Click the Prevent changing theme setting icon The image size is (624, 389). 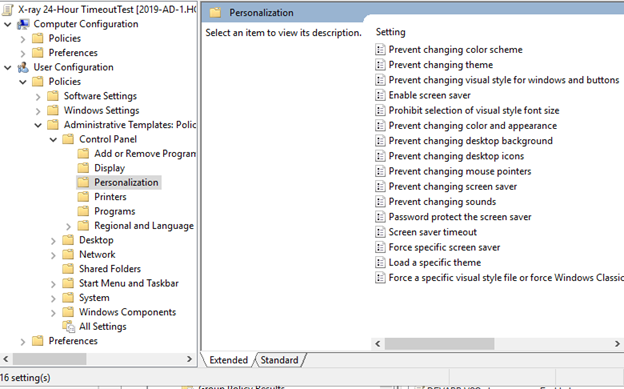click(x=380, y=65)
